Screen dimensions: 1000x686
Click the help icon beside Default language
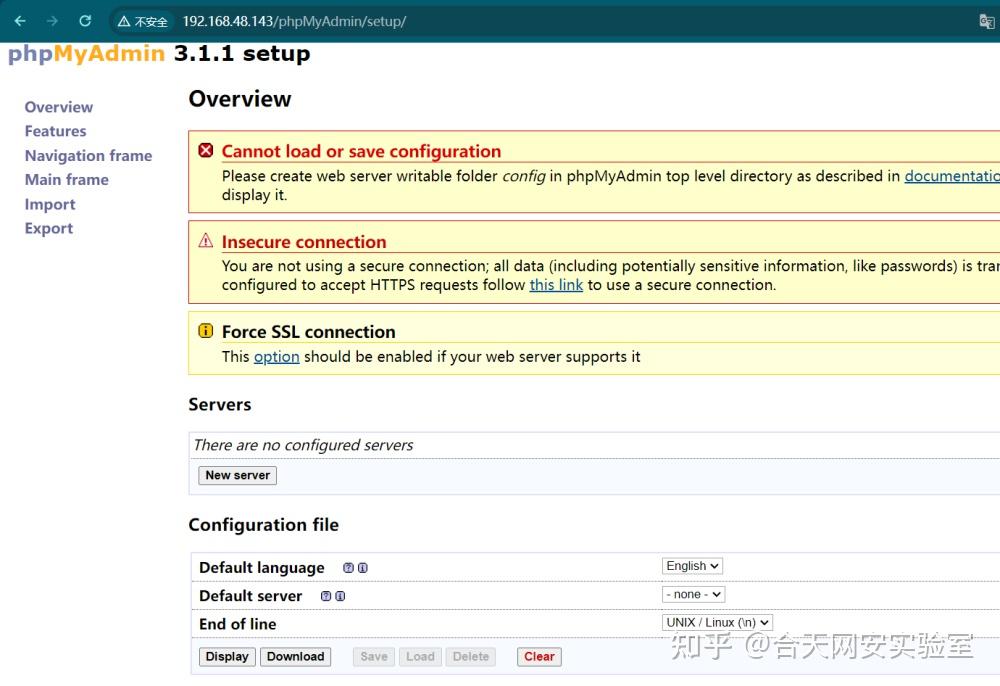(x=347, y=567)
